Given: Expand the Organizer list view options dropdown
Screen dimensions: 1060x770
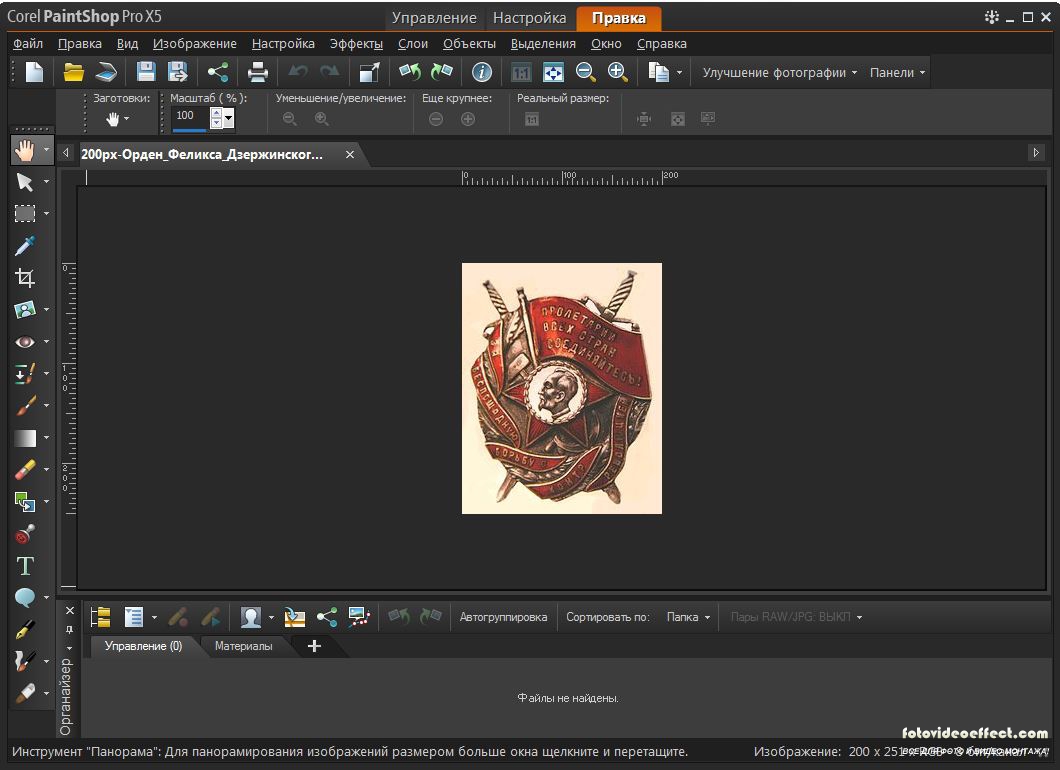Looking at the screenshot, I should (x=154, y=617).
